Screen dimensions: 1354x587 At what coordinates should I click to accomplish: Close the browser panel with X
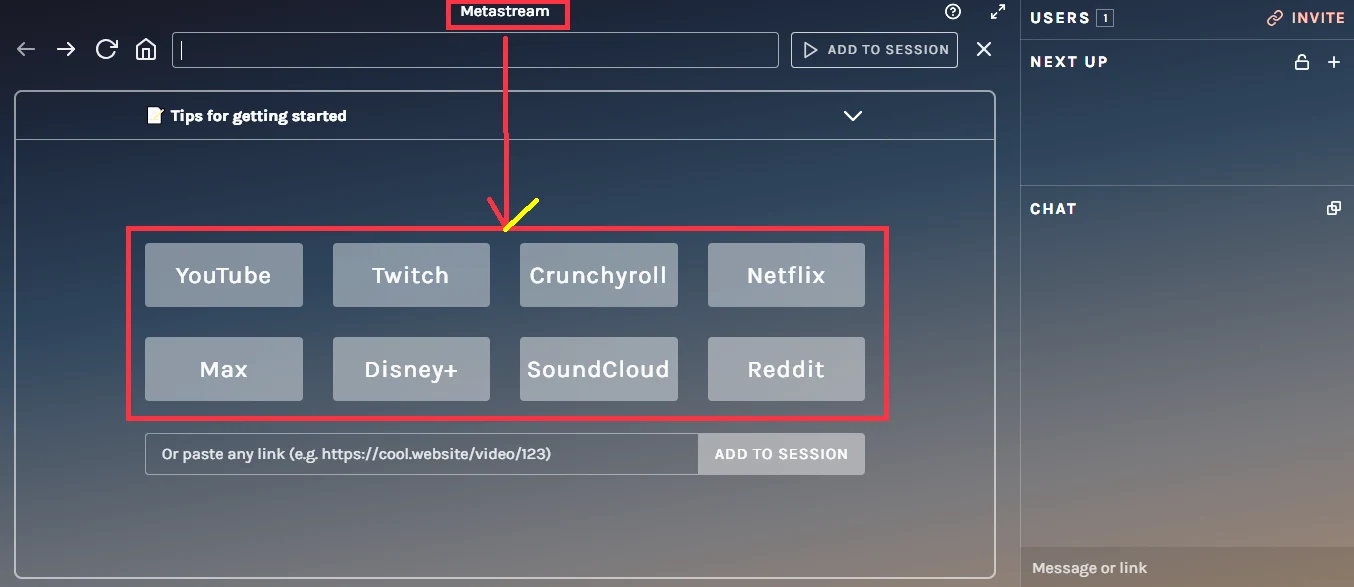click(x=984, y=50)
